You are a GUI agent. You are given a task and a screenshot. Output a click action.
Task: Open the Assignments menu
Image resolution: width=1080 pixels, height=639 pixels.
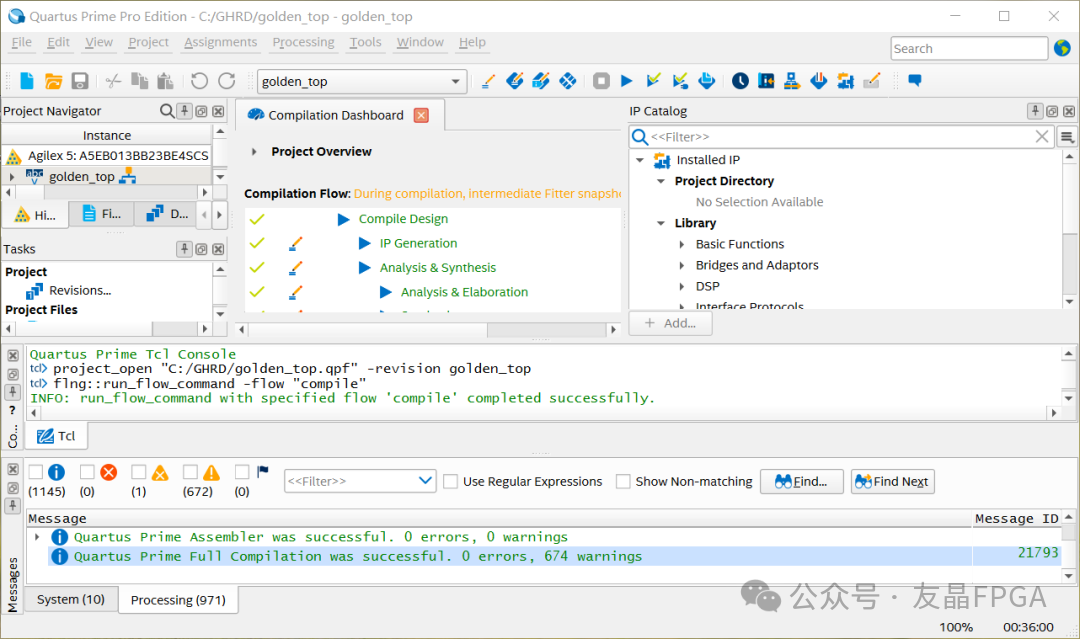pos(220,42)
